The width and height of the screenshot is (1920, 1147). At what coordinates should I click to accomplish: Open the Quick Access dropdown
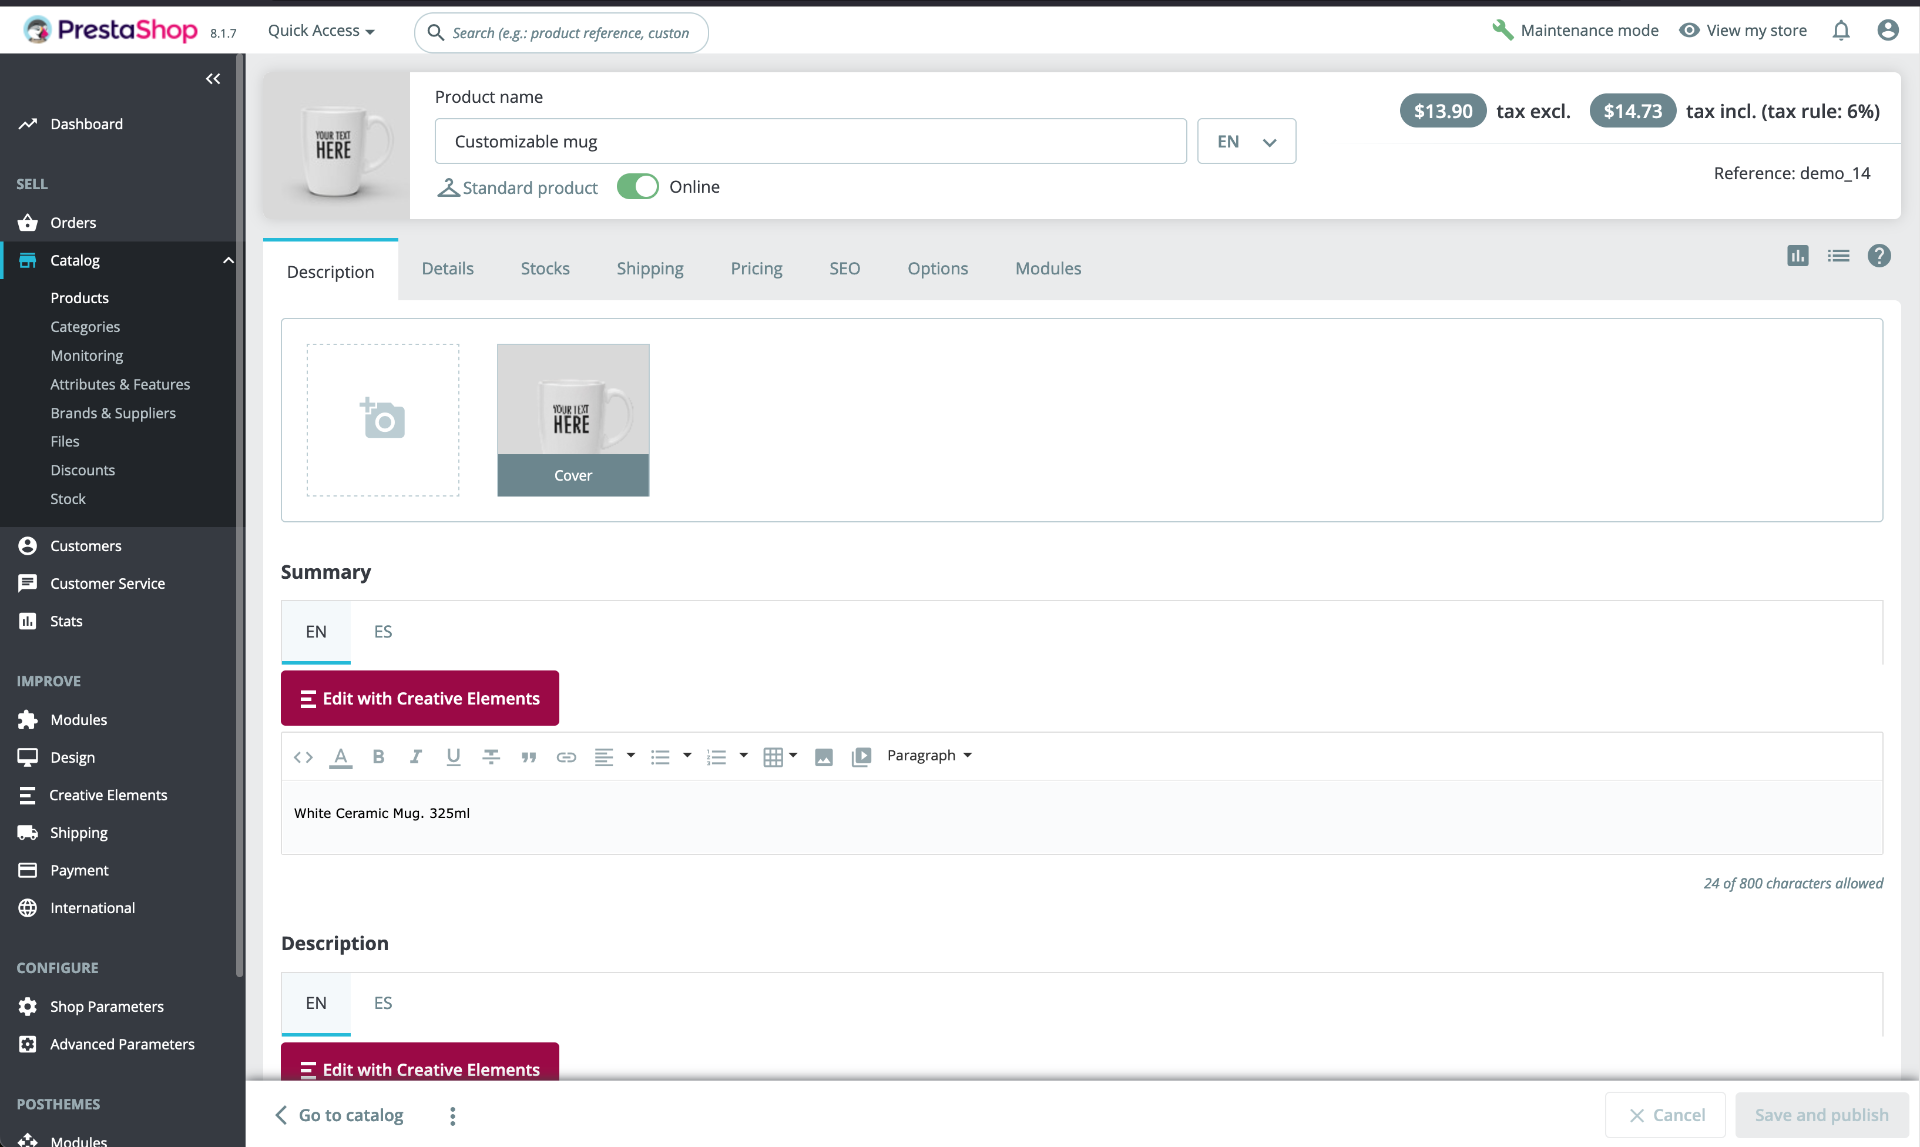click(321, 31)
